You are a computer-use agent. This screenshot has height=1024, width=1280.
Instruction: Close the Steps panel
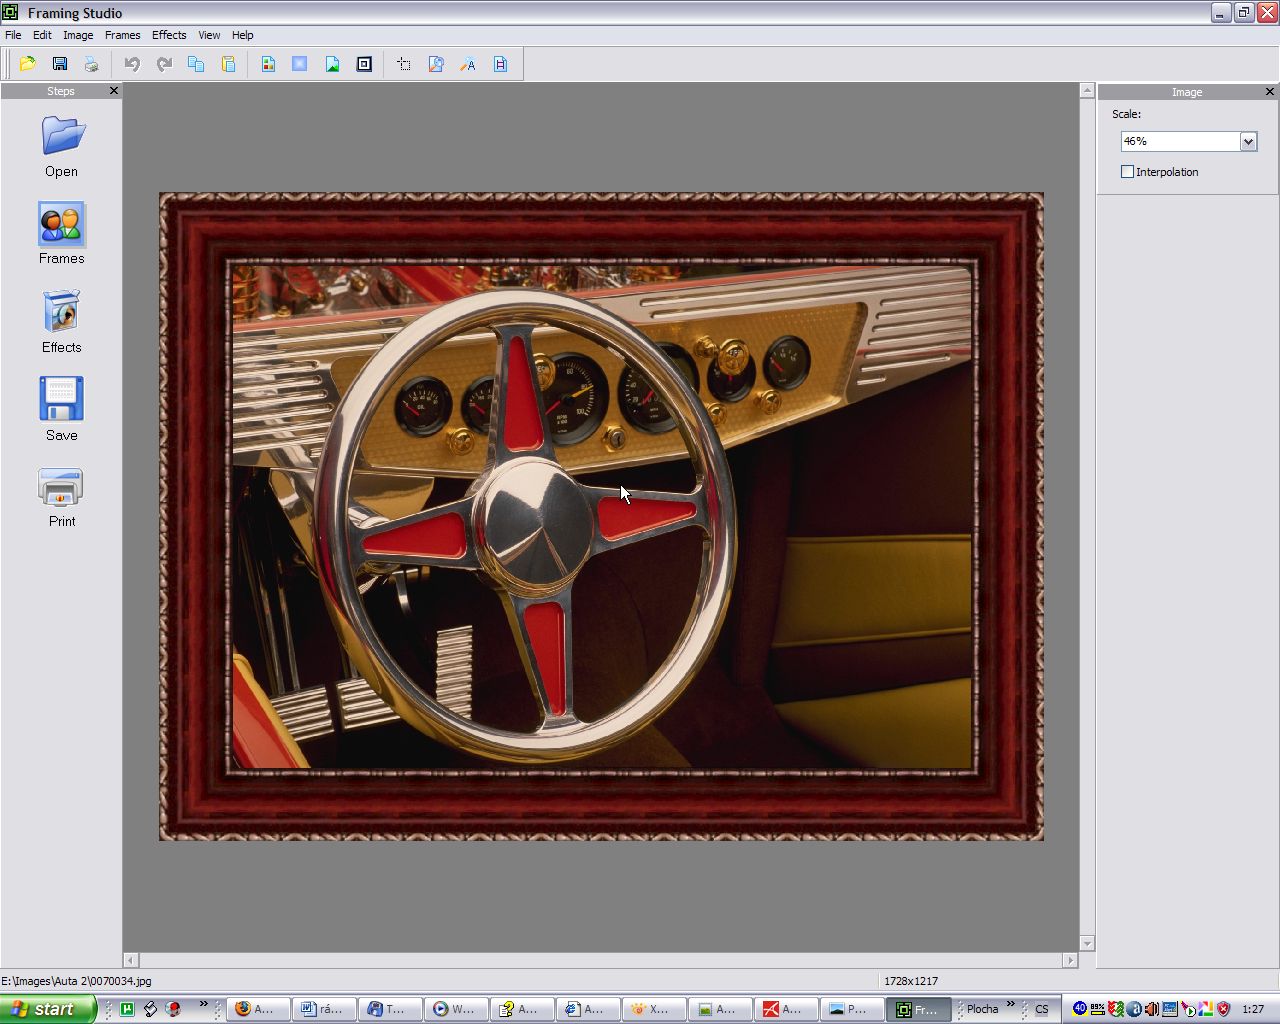click(x=114, y=91)
